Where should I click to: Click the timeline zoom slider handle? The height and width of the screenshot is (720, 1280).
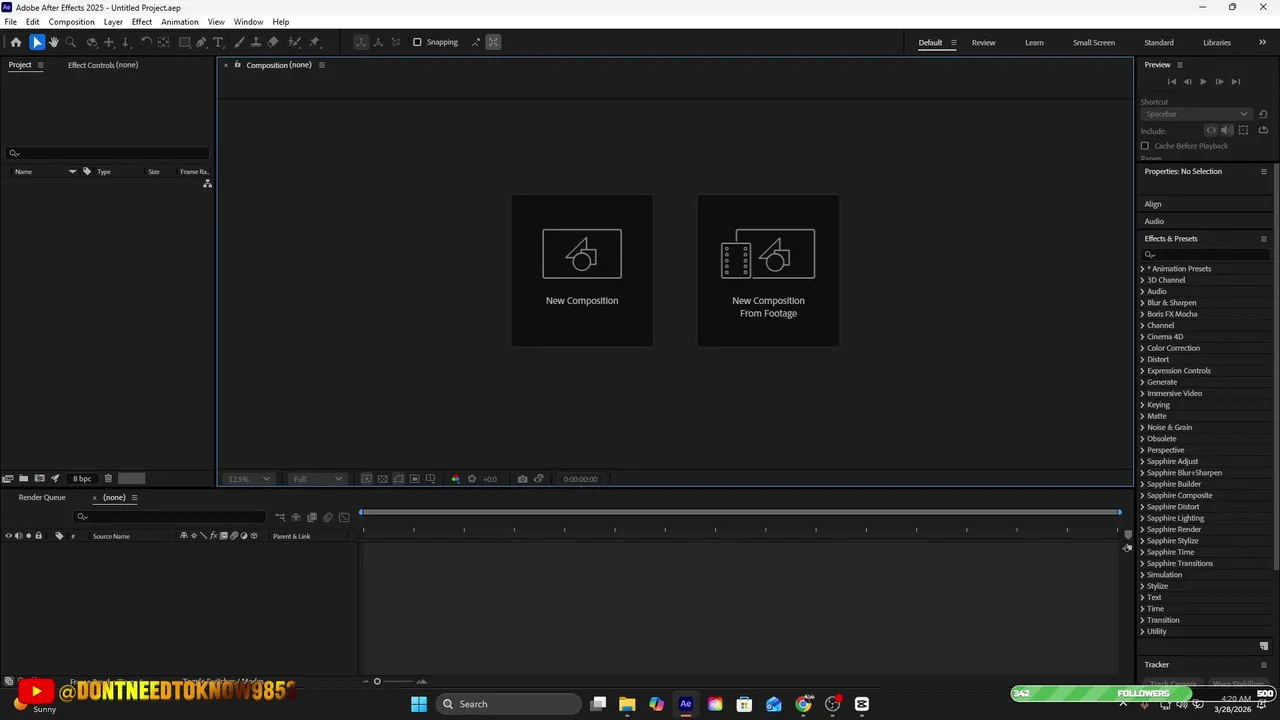coord(377,681)
